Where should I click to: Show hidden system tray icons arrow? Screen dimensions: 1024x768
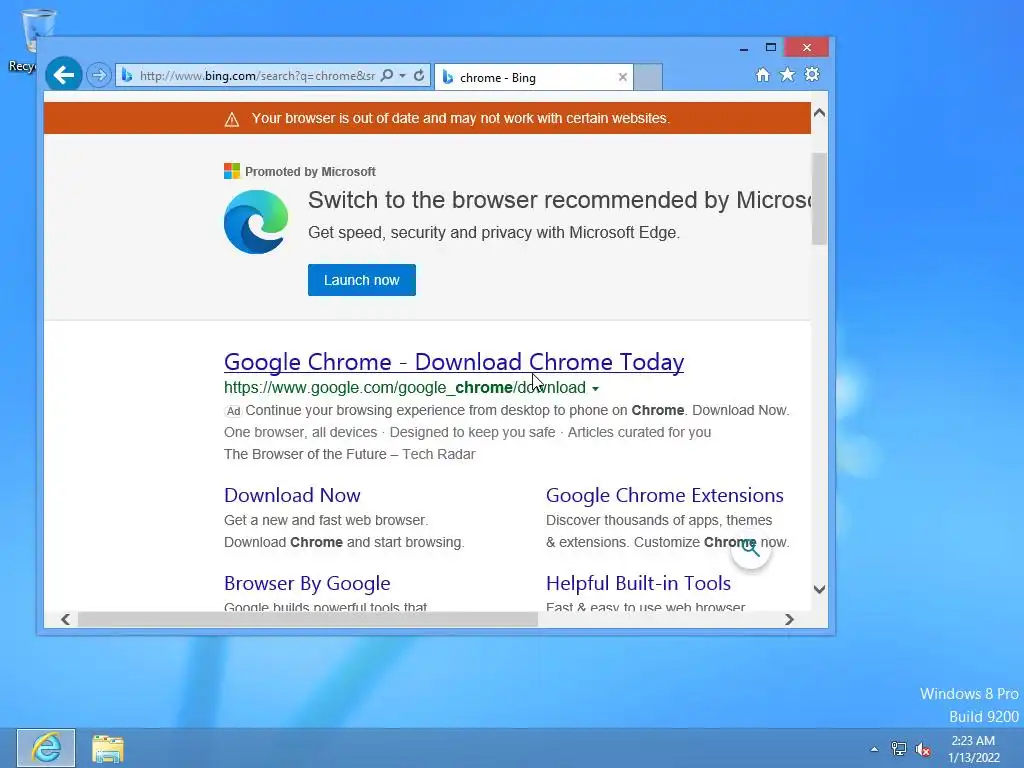(x=874, y=749)
